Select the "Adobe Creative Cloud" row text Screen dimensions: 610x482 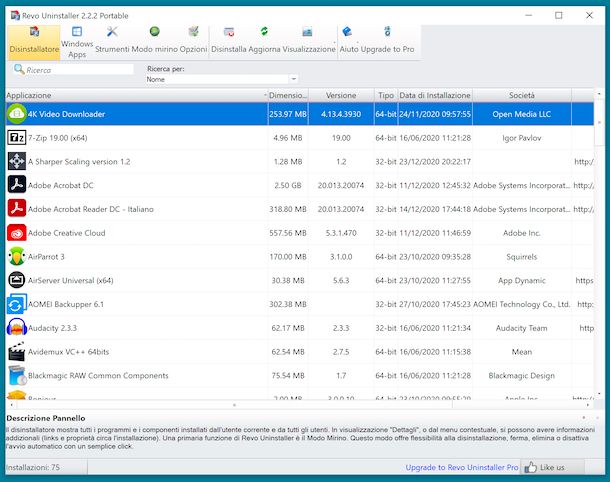pyautogui.click(x=67, y=233)
